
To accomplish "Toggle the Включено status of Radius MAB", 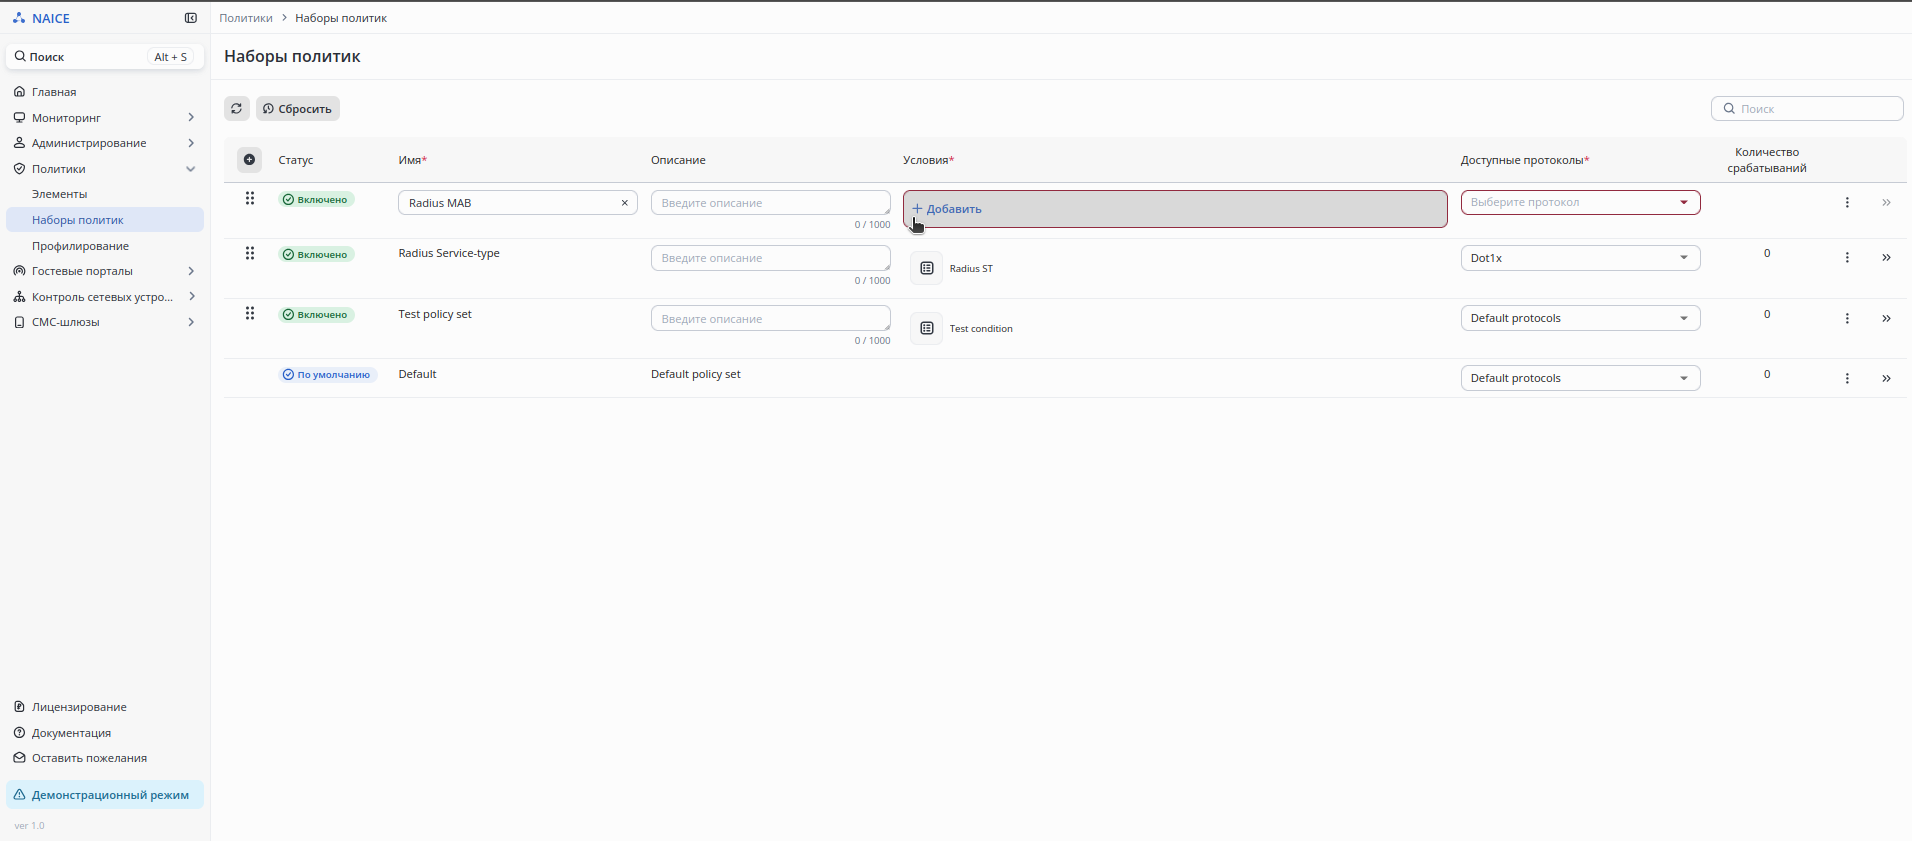I will (x=316, y=200).
